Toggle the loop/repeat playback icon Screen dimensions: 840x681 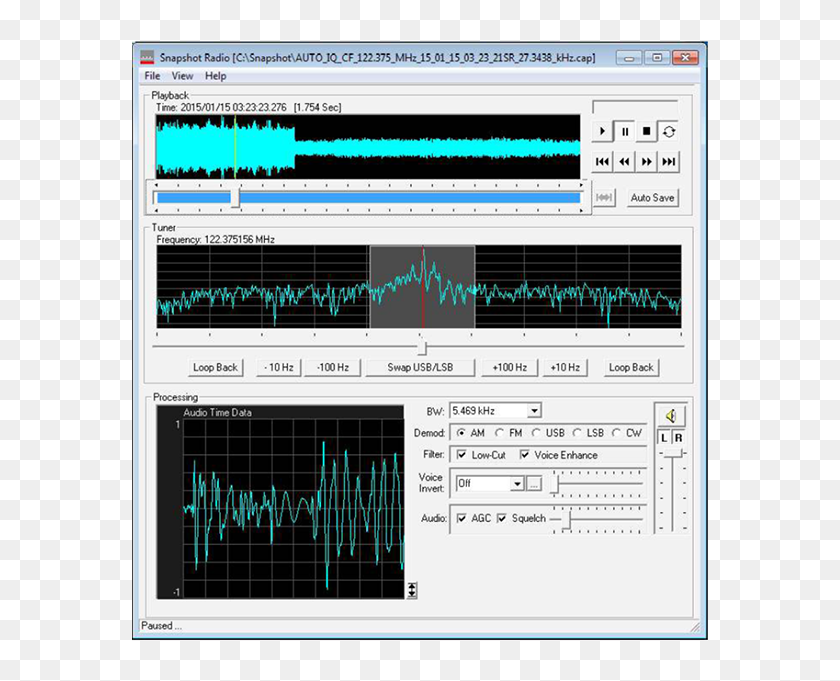pos(669,131)
